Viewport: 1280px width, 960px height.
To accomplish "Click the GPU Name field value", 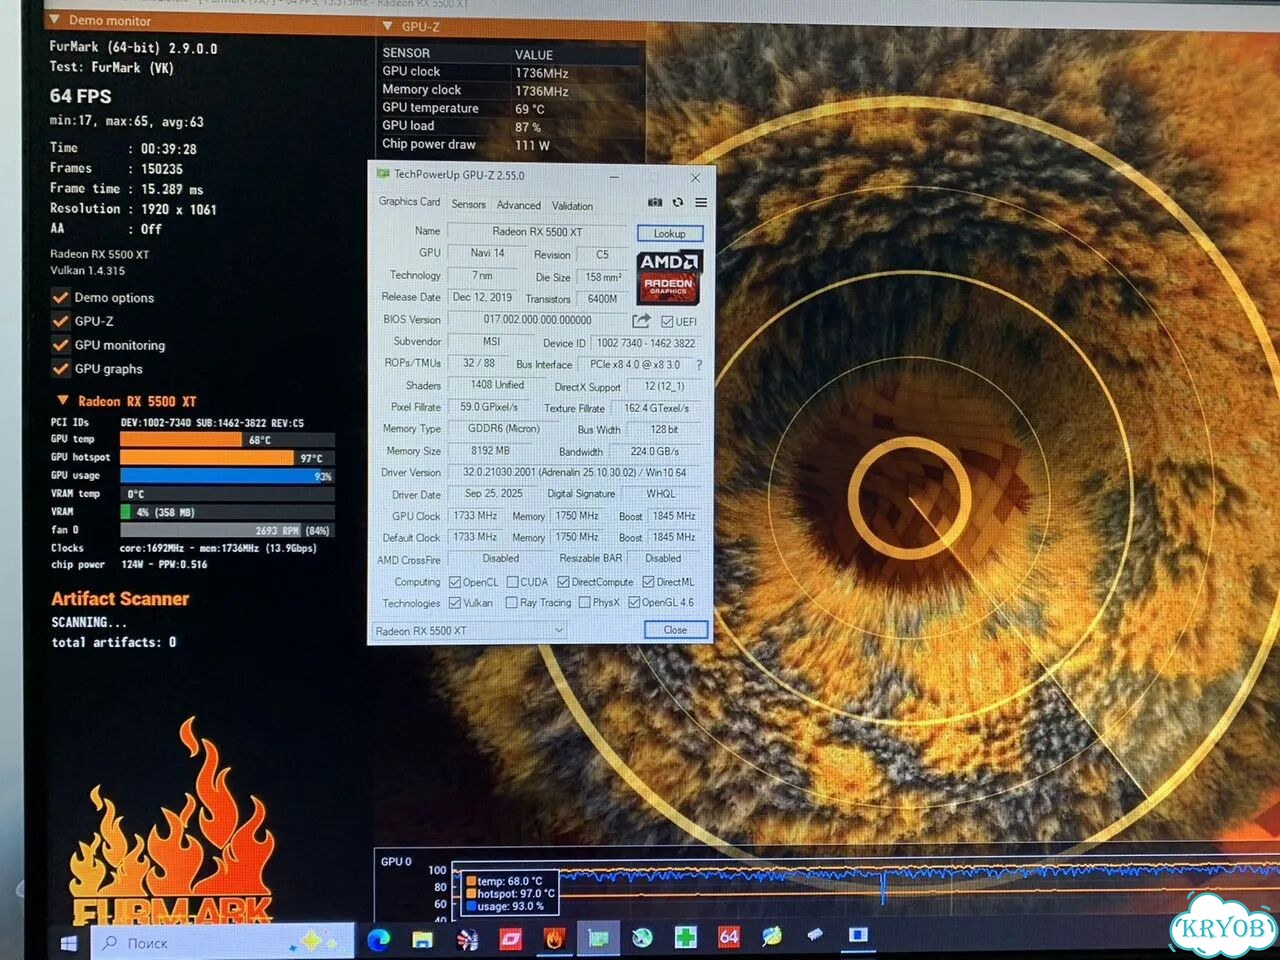I will (x=537, y=232).
